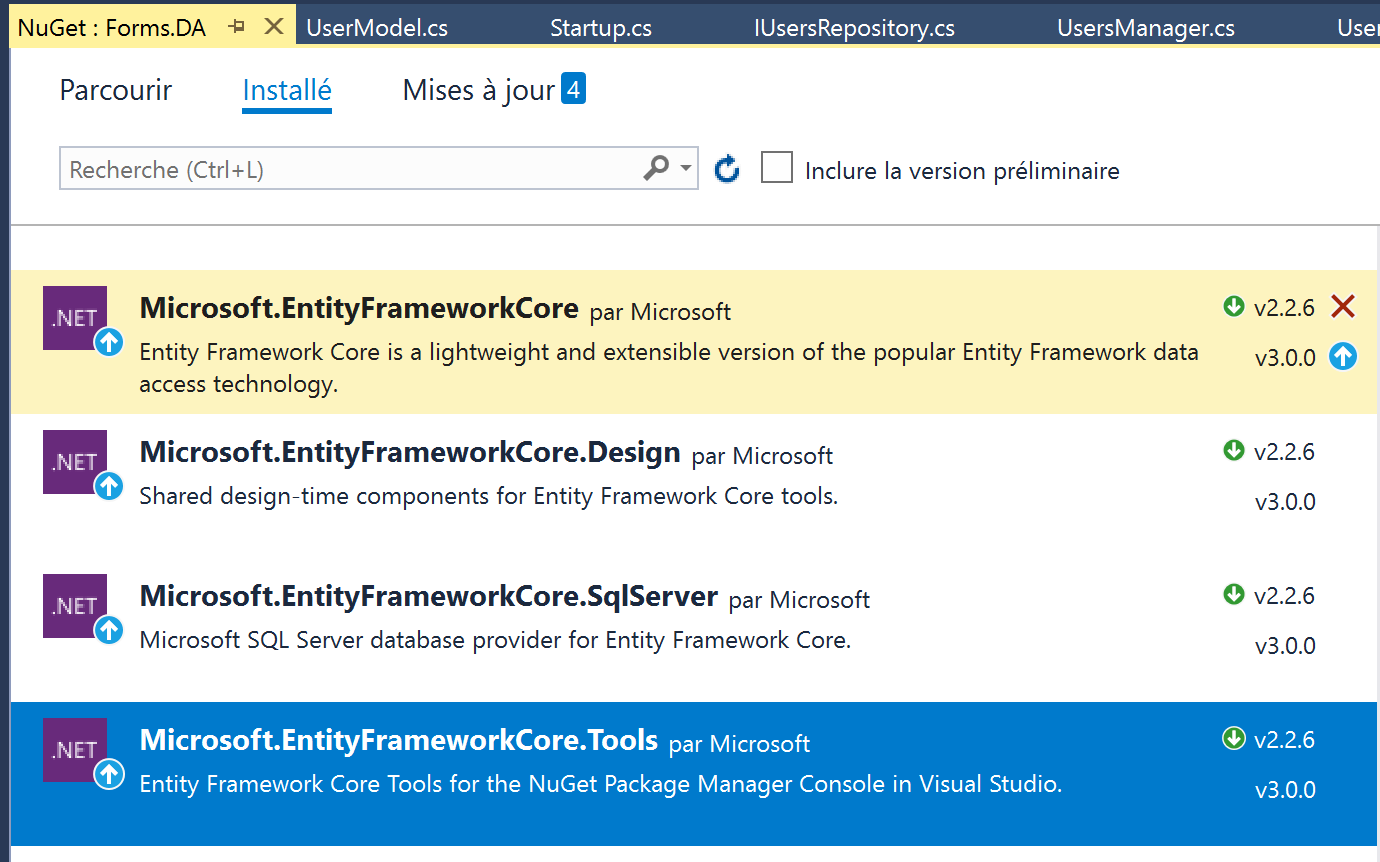
Task: Click the EntityFrameworkCore.Tools .NET icon
Action: (x=75, y=750)
